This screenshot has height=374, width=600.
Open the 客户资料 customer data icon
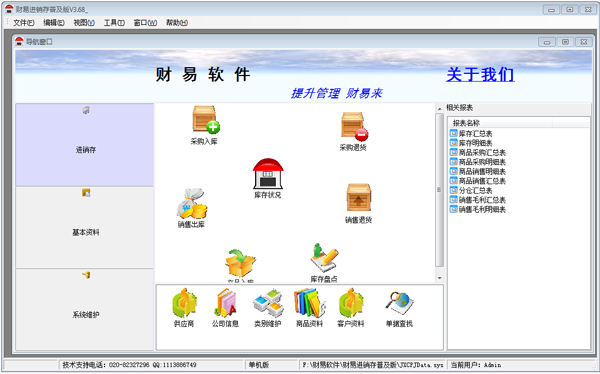[x=351, y=304]
